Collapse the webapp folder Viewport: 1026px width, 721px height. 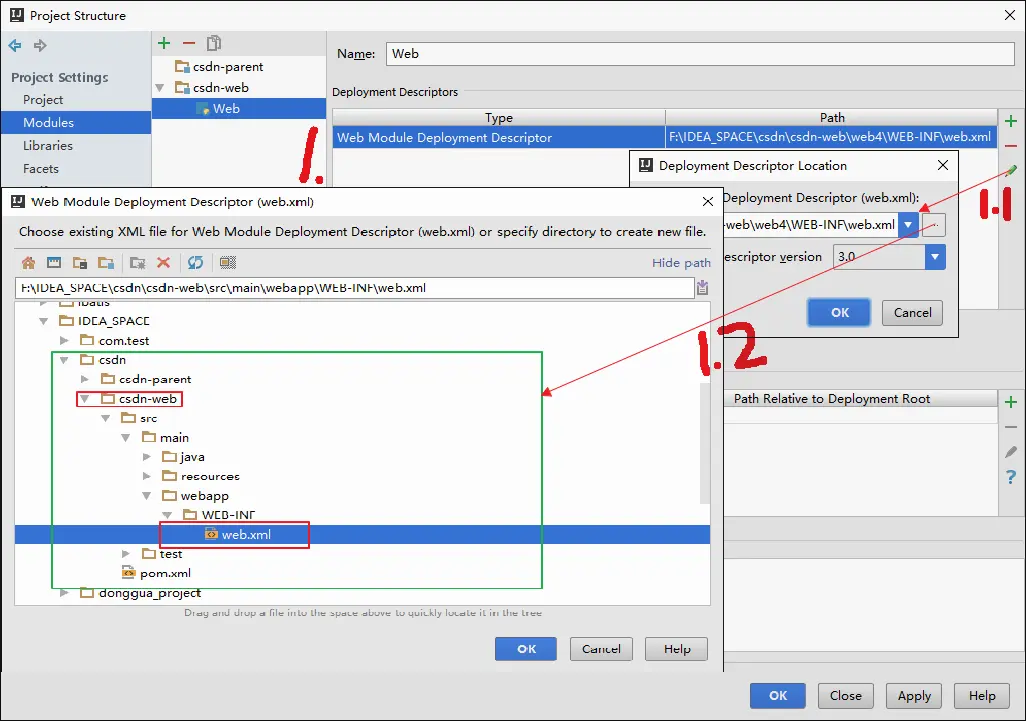tap(147, 496)
